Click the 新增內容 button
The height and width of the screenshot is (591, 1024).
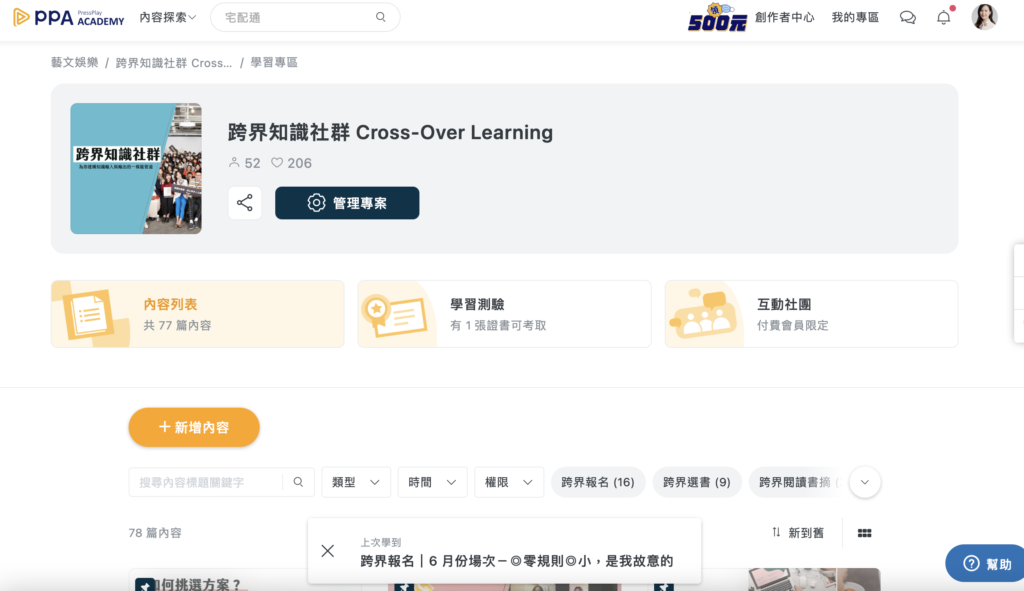point(194,427)
